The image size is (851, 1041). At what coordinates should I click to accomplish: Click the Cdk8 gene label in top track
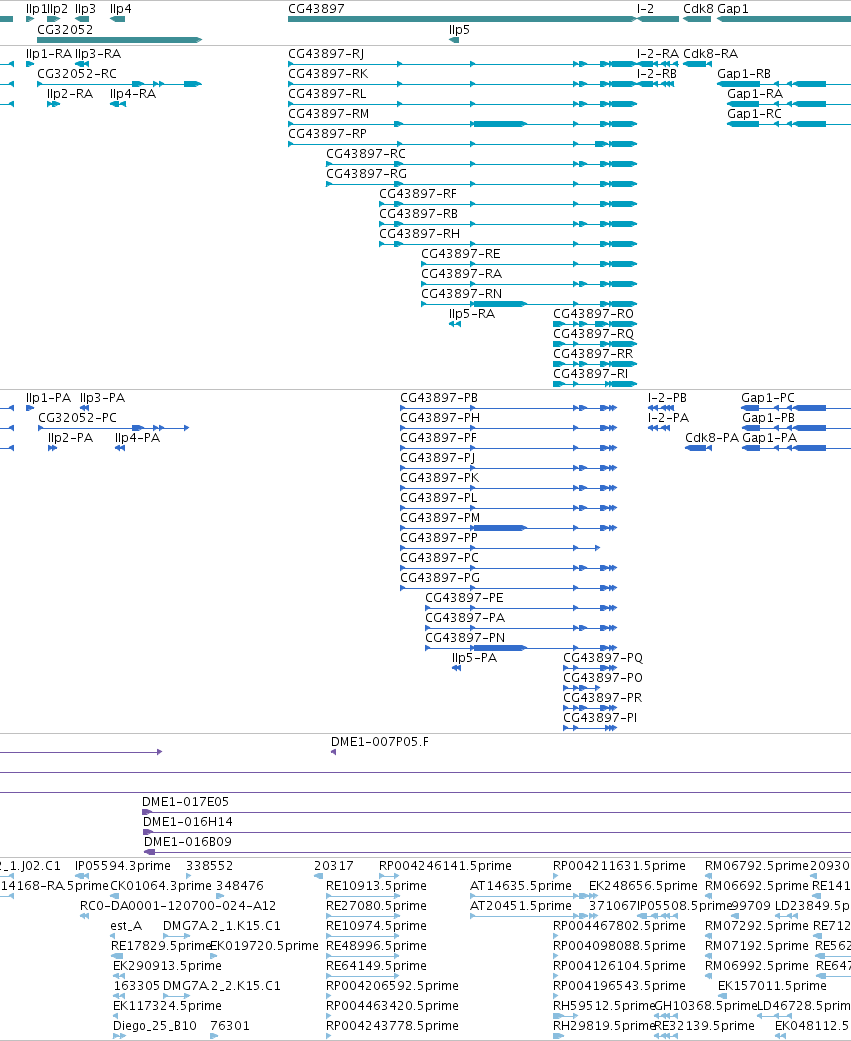tap(698, 9)
